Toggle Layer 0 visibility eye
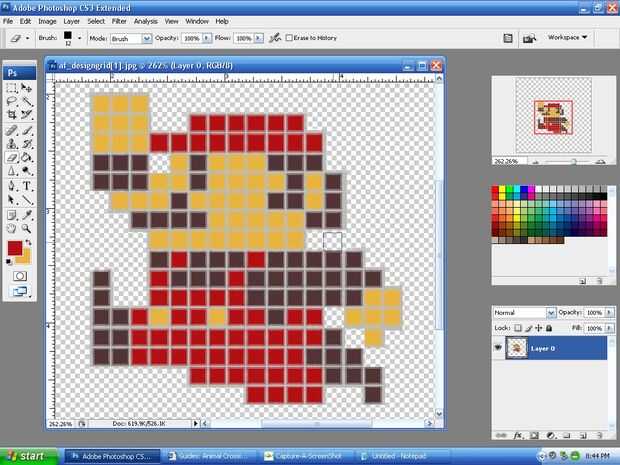620x465 pixels. tap(498, 348)
